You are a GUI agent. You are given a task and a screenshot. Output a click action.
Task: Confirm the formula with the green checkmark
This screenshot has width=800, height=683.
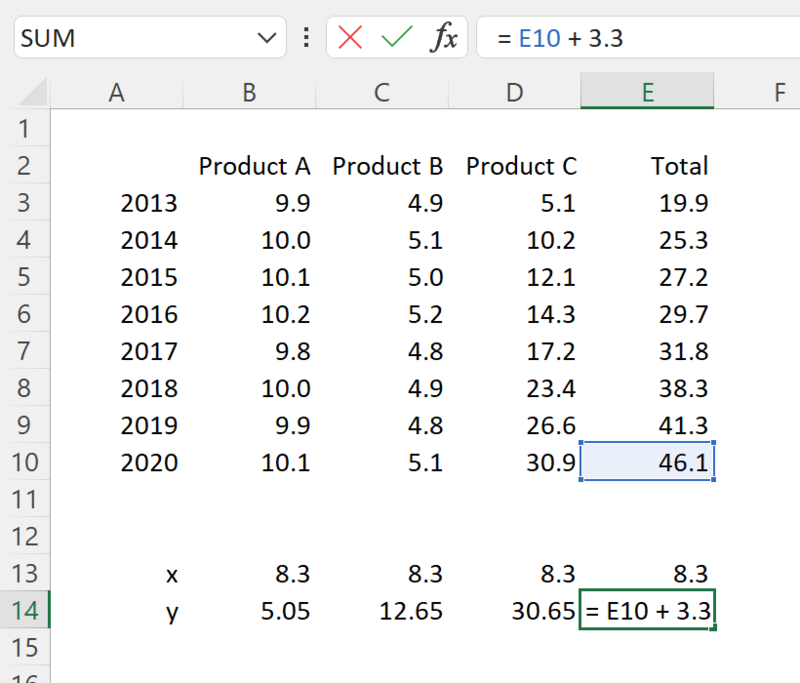(397, 37)
